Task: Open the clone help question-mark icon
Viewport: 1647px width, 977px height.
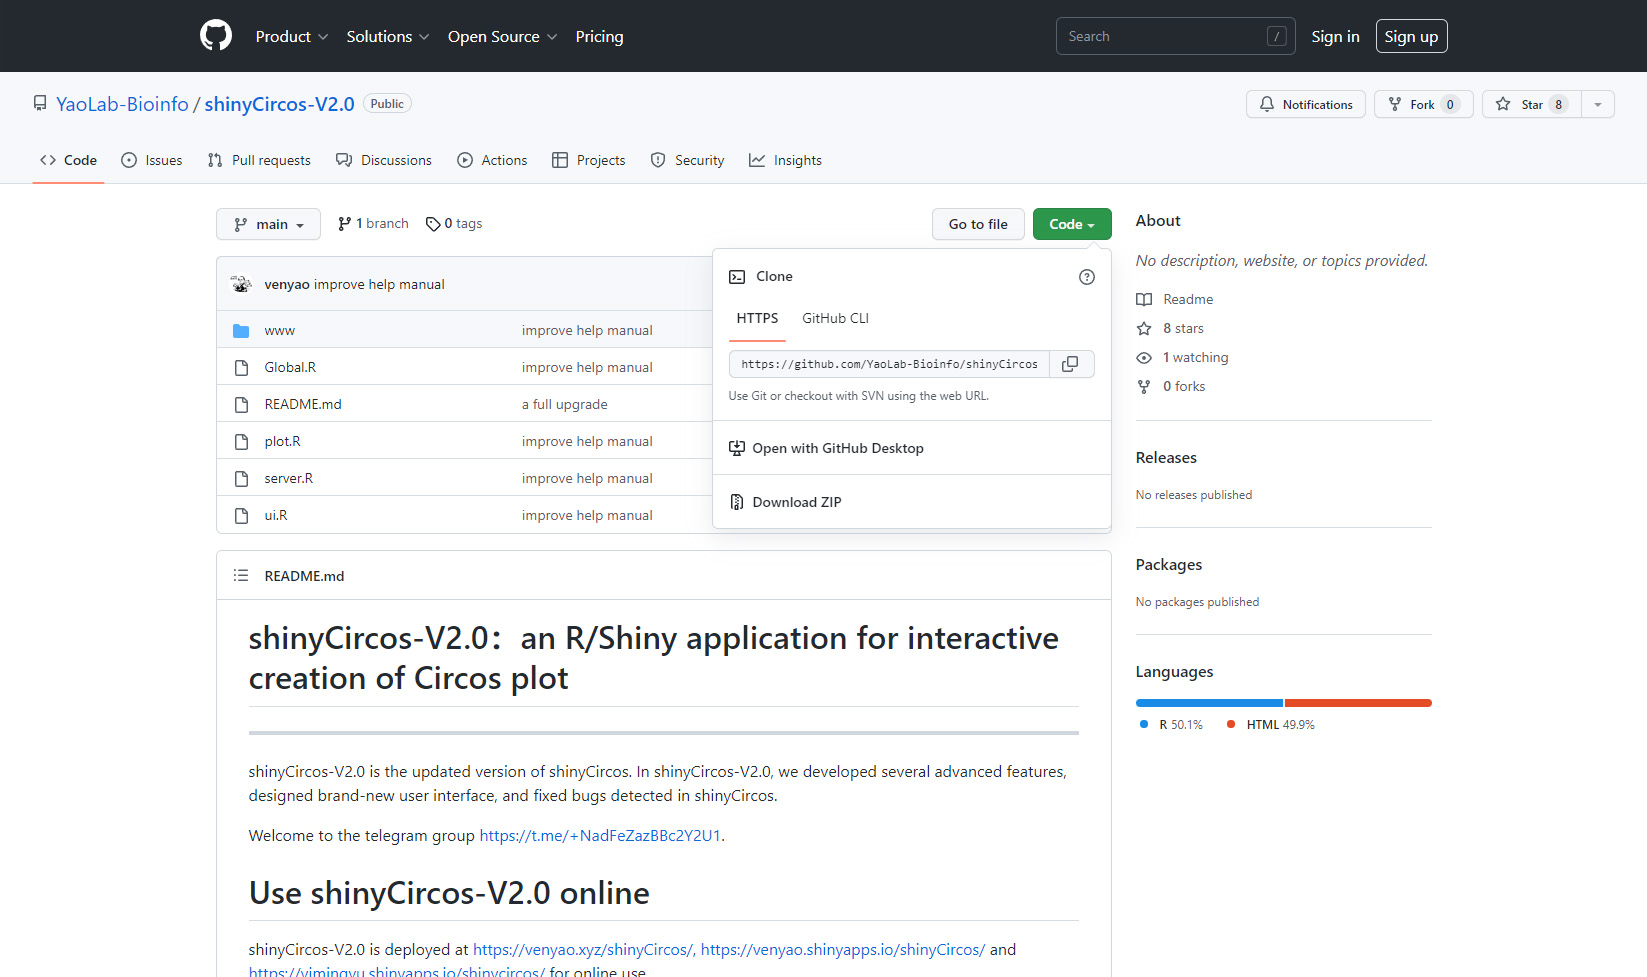Action: pos(1087,277)
